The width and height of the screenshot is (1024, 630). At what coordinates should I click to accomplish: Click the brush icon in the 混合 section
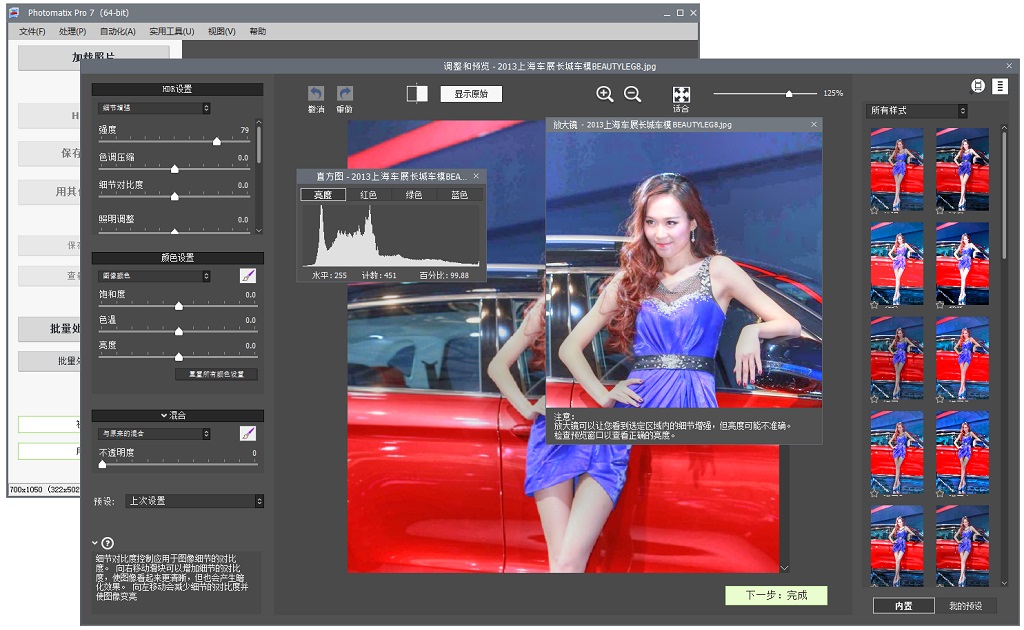(x=248, y=433)
